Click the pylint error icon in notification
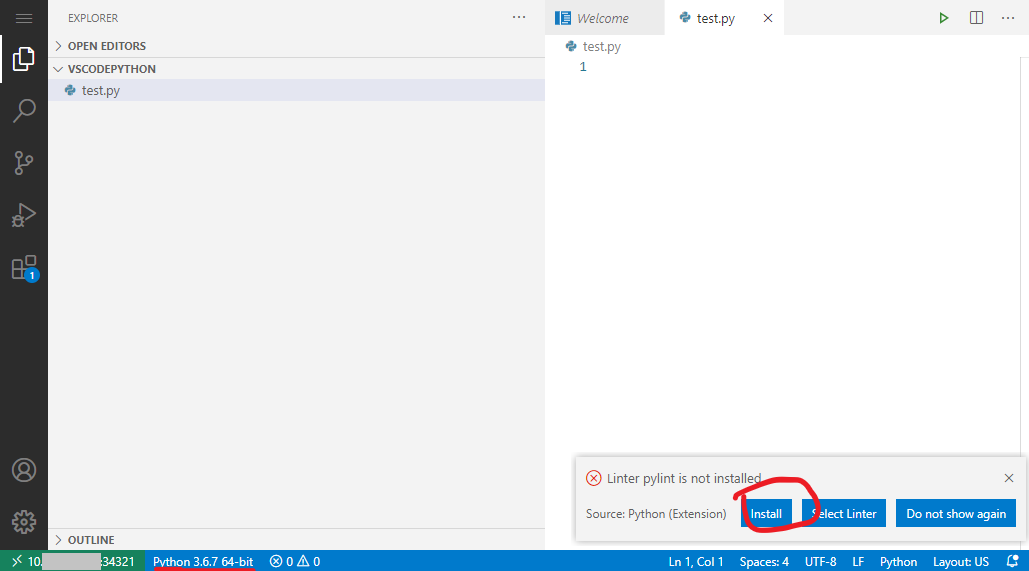This screenshot has width=1029, height=571. pos(593,478)
